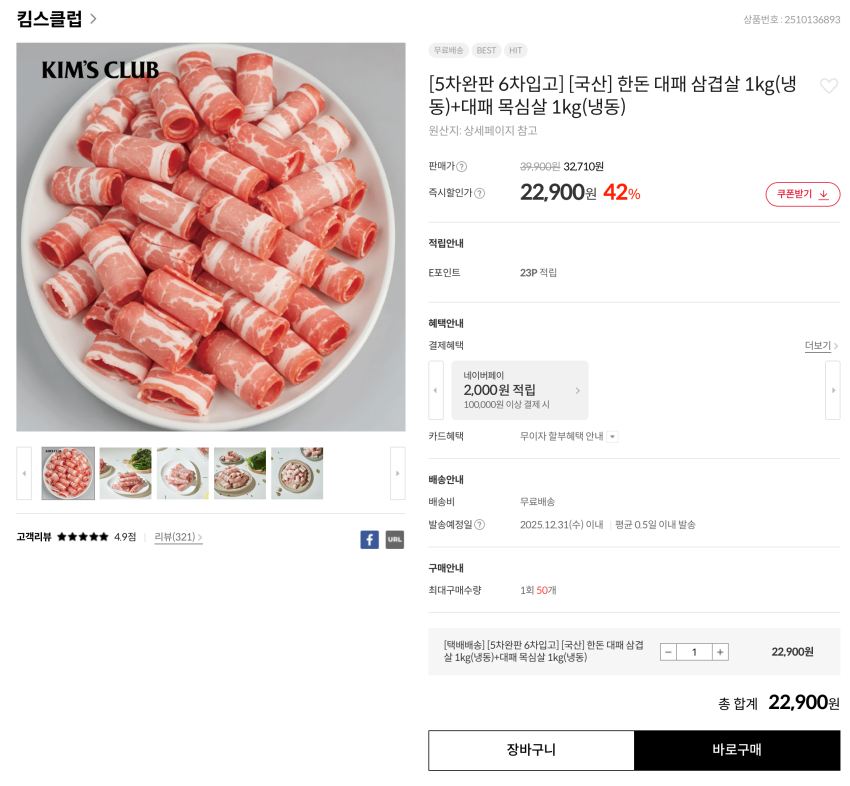Increase quantity with plus button
Image resolution: width=850 pixels, height=786 pixels.
(720, 652)
